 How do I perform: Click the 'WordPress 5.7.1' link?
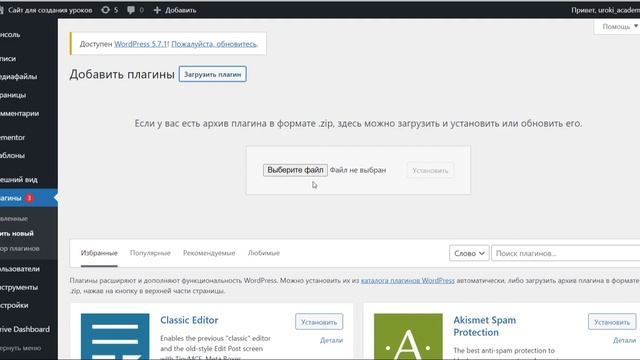[x=141, y=44]
